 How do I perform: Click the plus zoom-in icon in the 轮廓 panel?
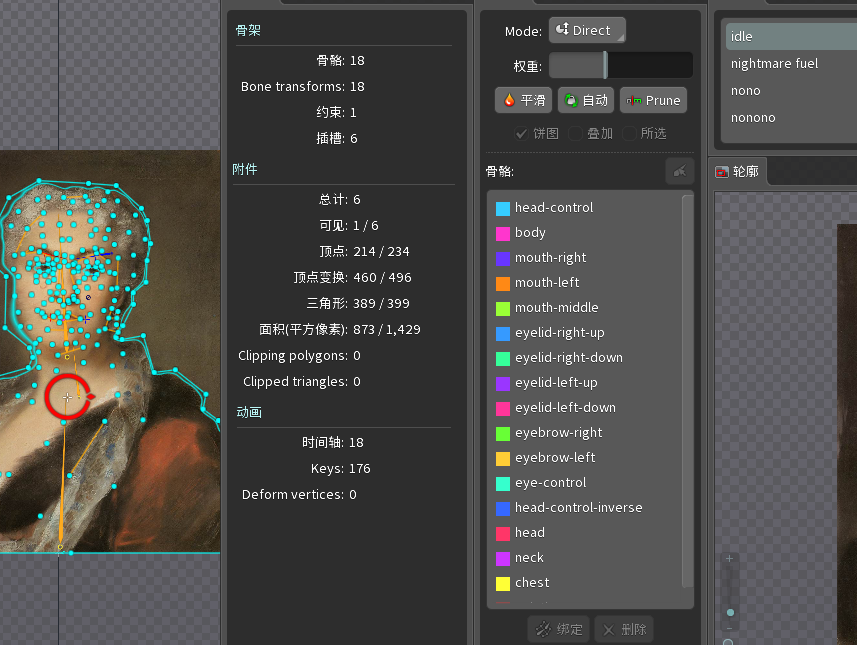point(729,559)
